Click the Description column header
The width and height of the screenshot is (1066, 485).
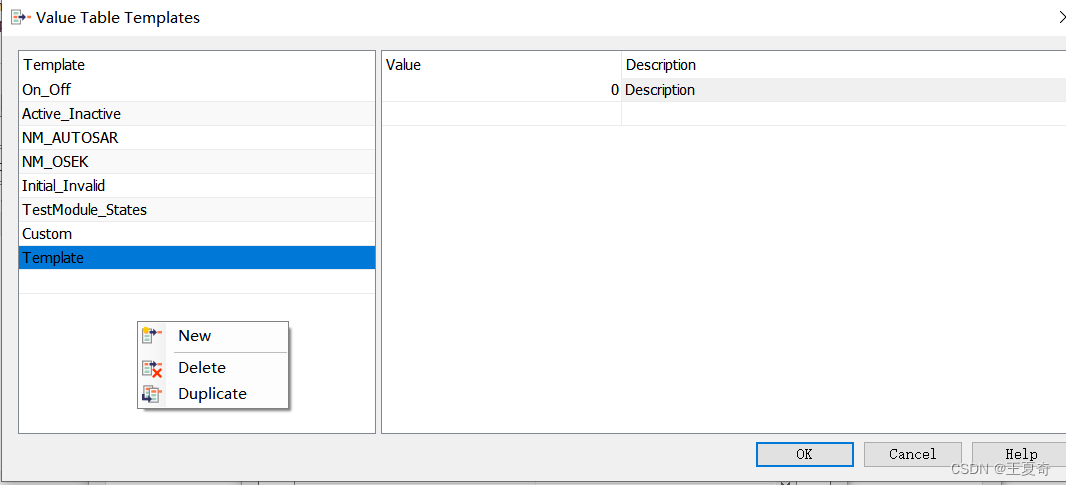[844, 65]
